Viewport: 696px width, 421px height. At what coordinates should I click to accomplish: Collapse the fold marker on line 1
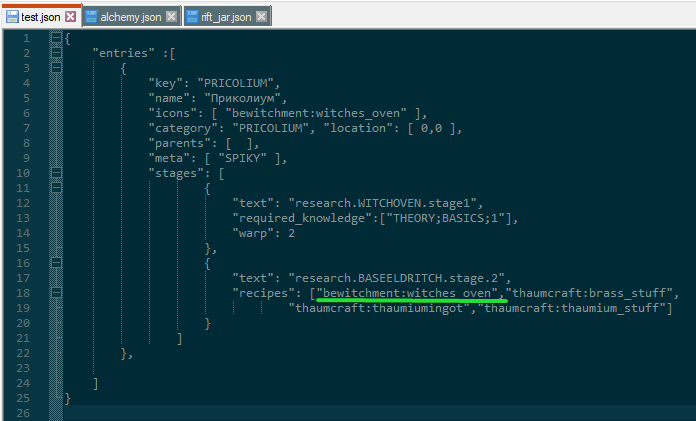56,38
